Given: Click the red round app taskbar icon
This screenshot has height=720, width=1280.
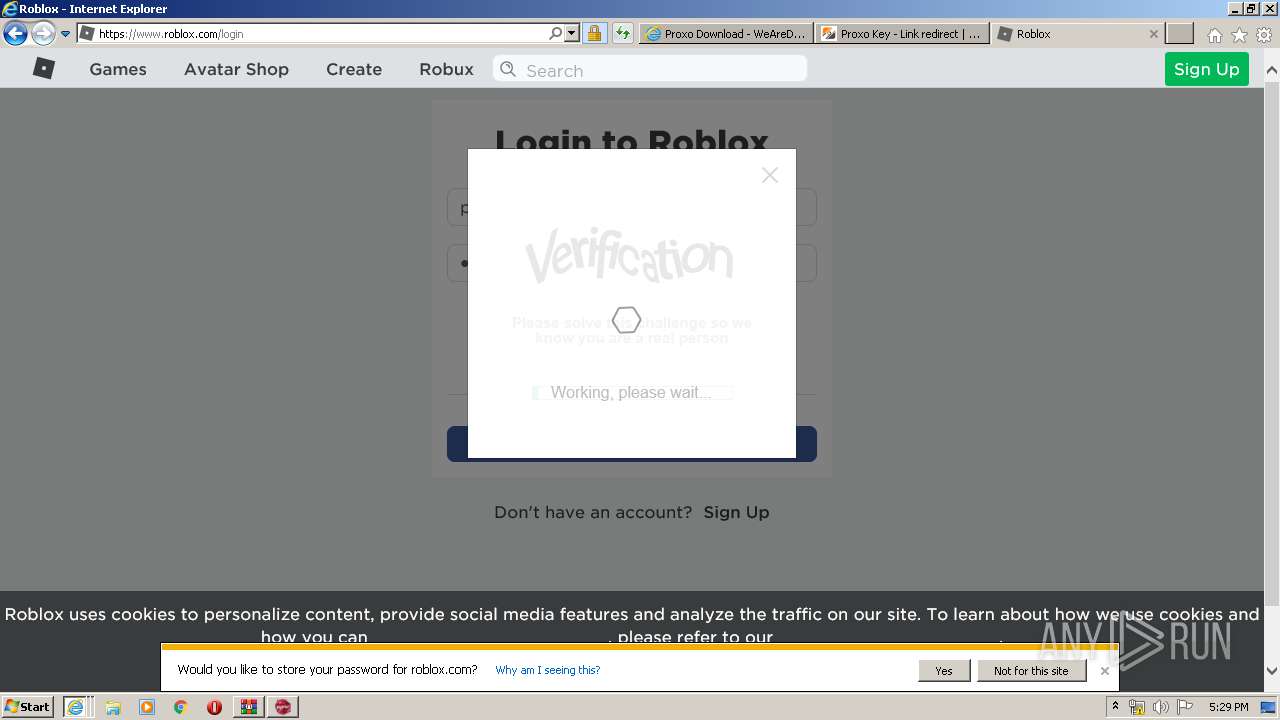Looking at the screenshot, I should click(283, 707).
